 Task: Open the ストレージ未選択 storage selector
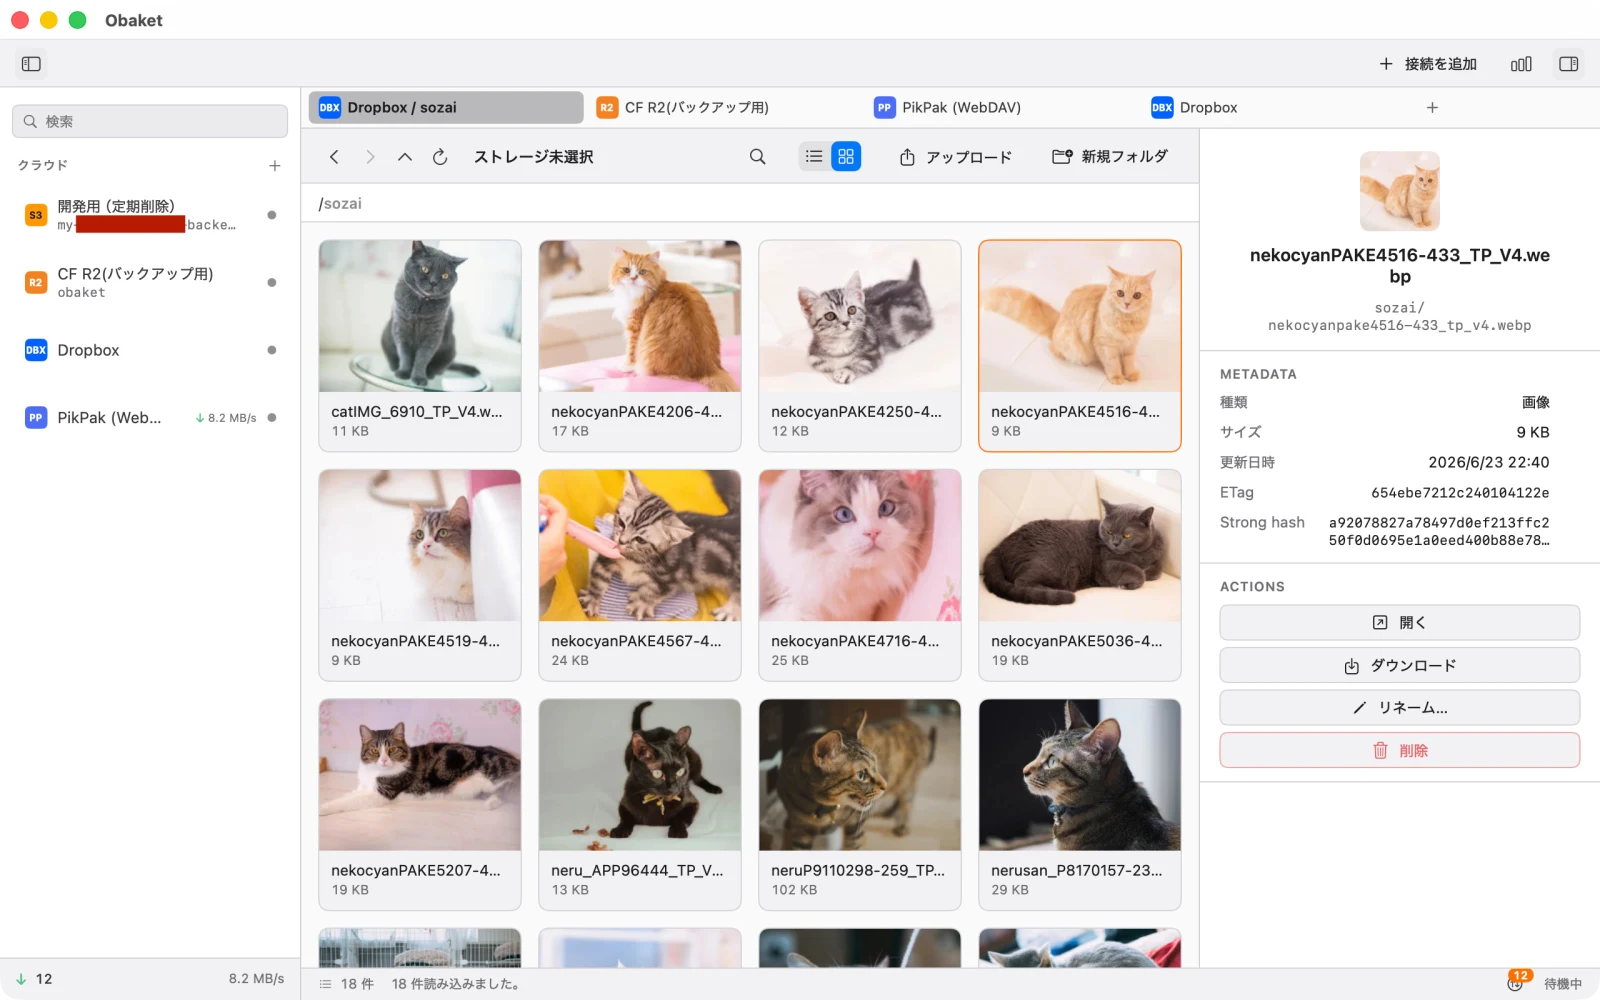[534, 157]
